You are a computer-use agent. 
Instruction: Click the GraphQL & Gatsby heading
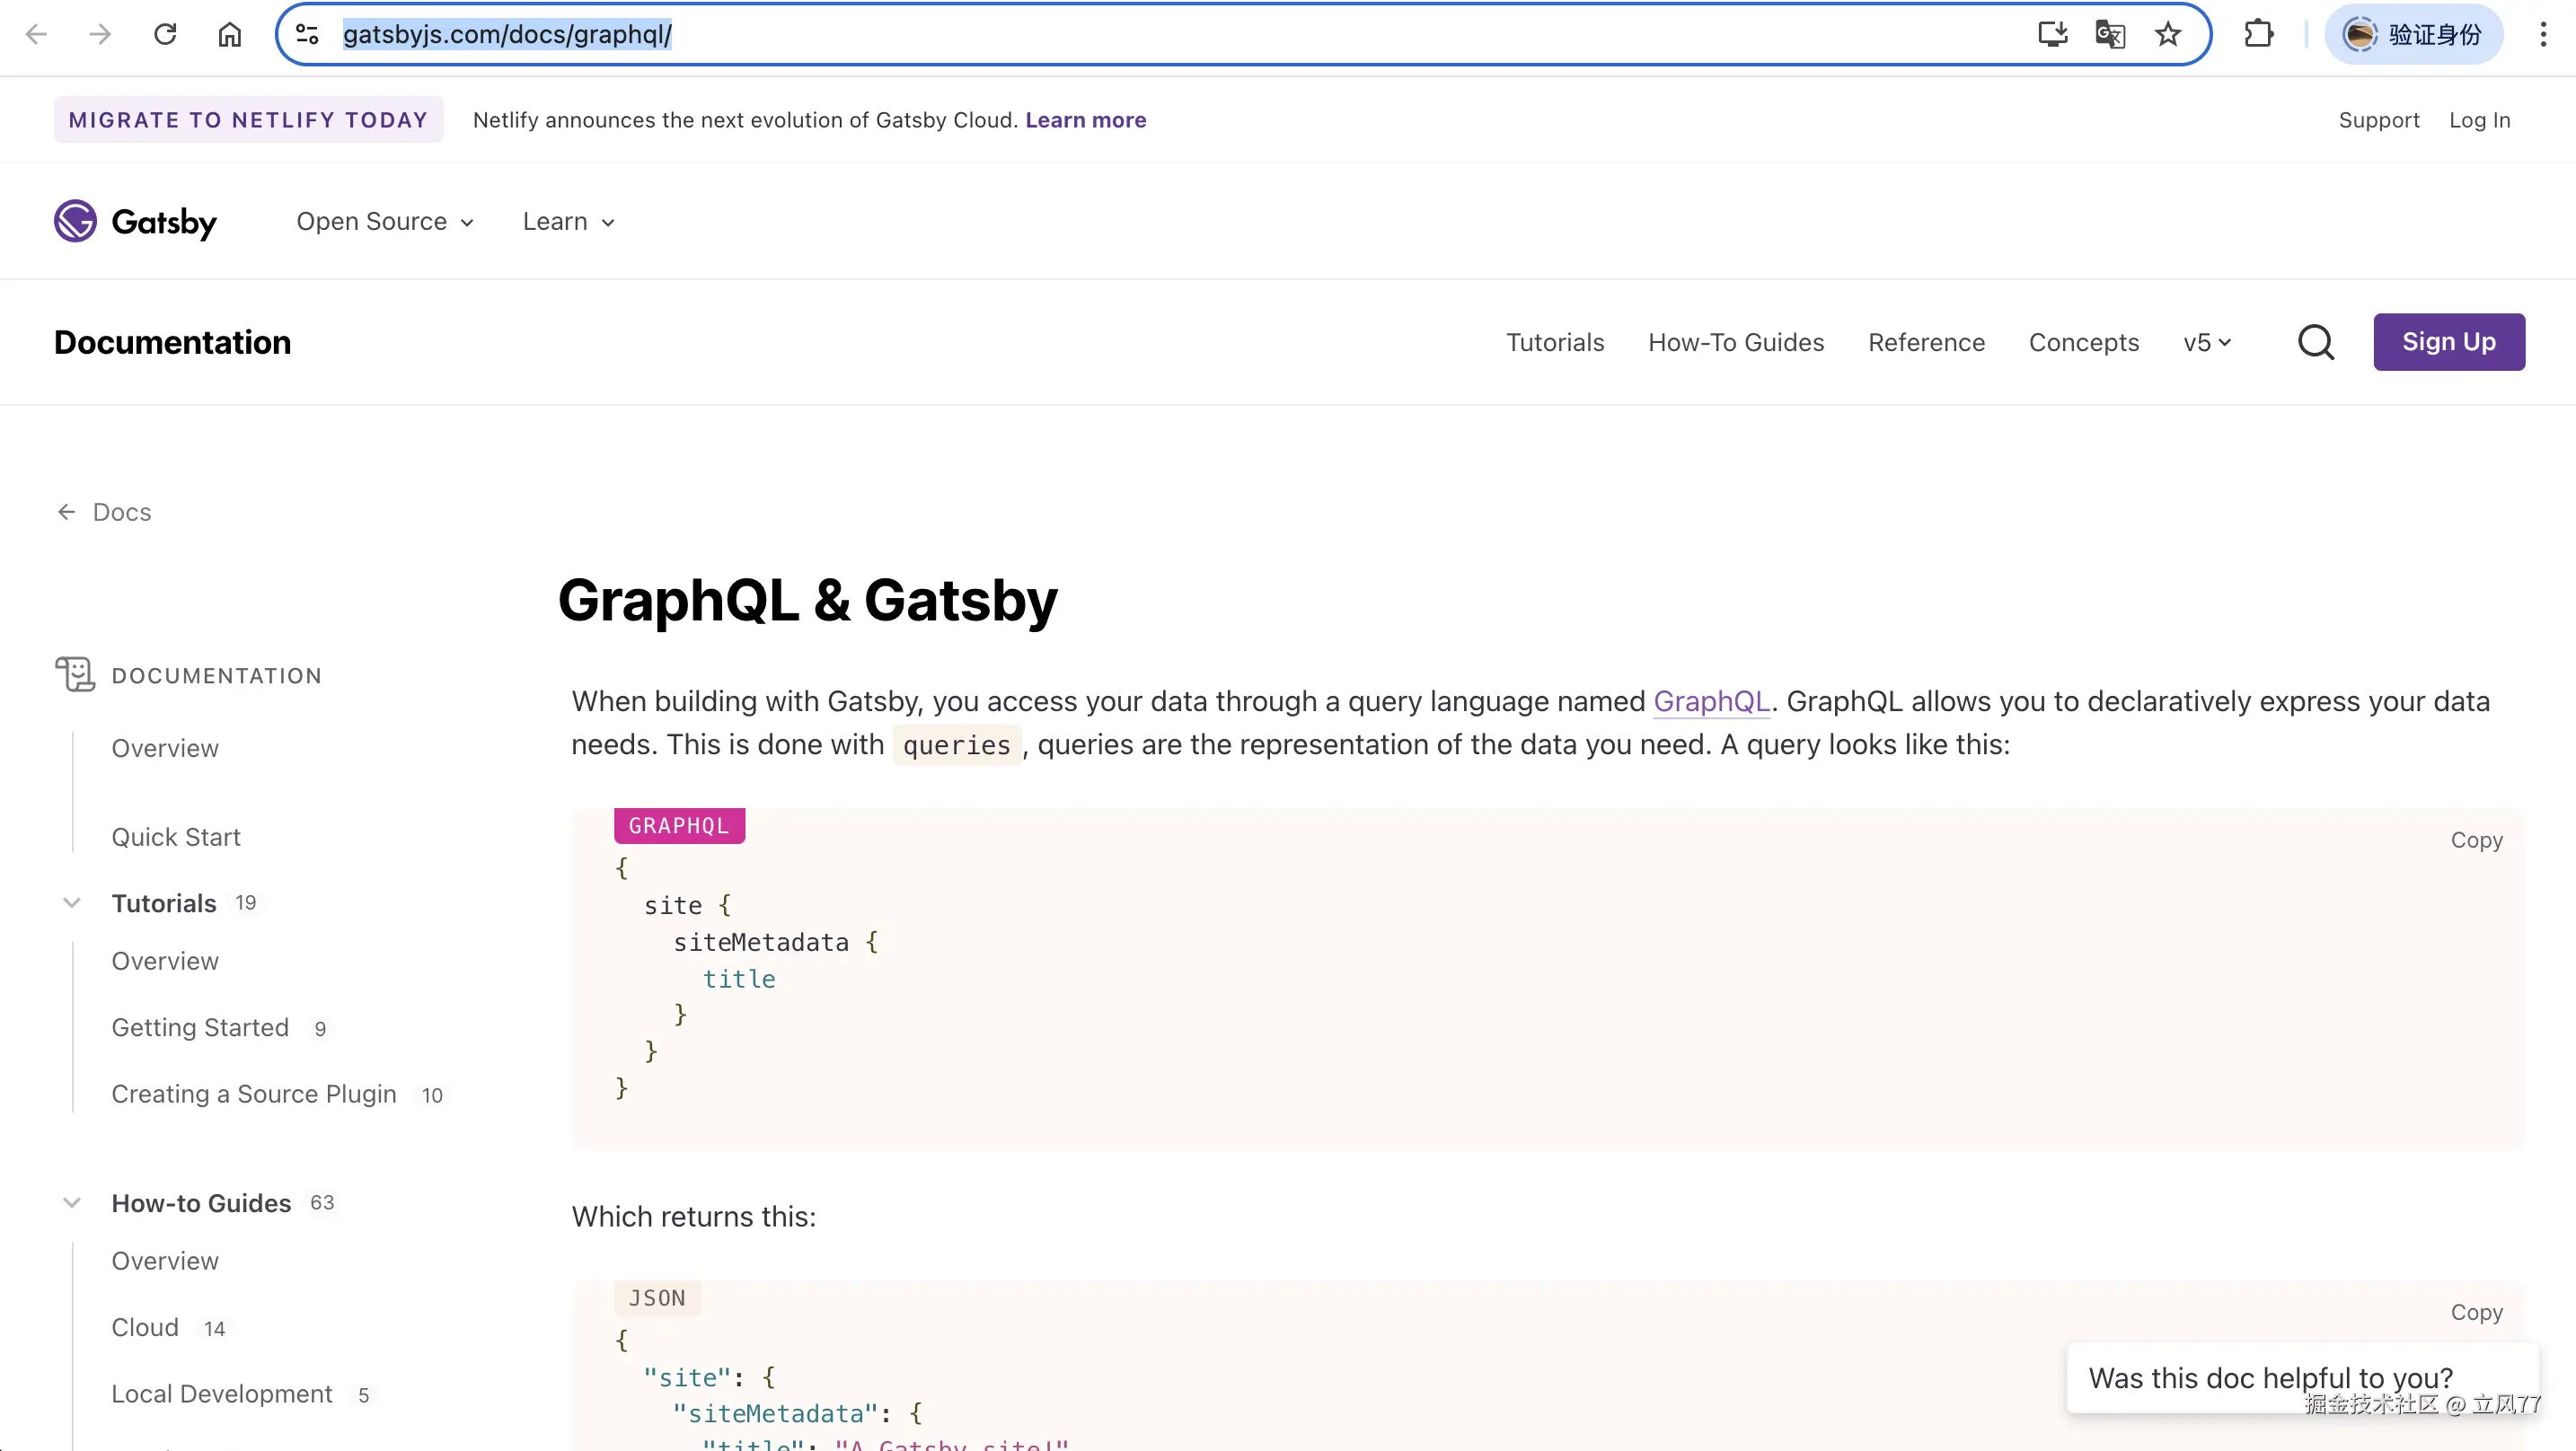click(x=808, y=600)
